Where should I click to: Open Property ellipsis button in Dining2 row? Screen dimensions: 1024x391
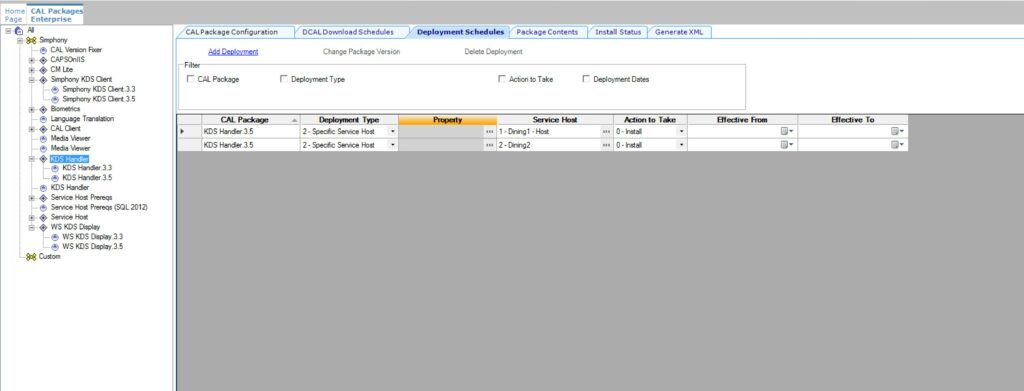pos(490,145)
